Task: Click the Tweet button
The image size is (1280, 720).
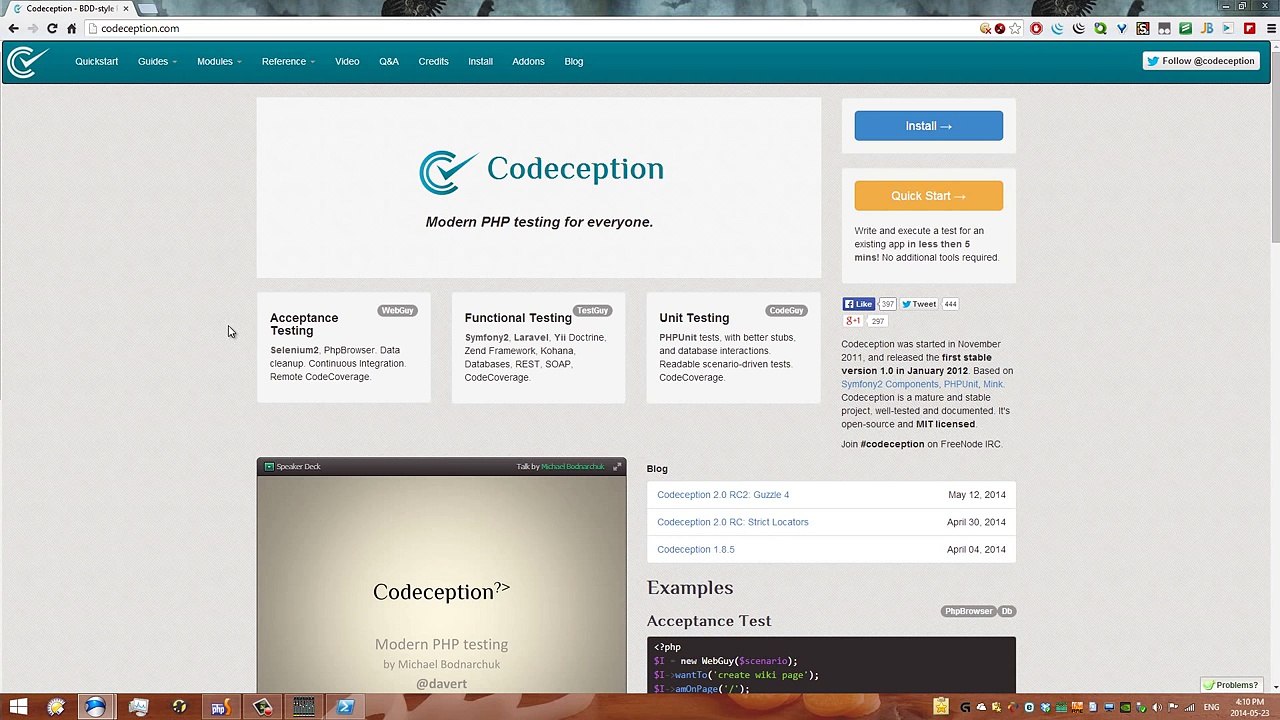Action: pos(919,304)
